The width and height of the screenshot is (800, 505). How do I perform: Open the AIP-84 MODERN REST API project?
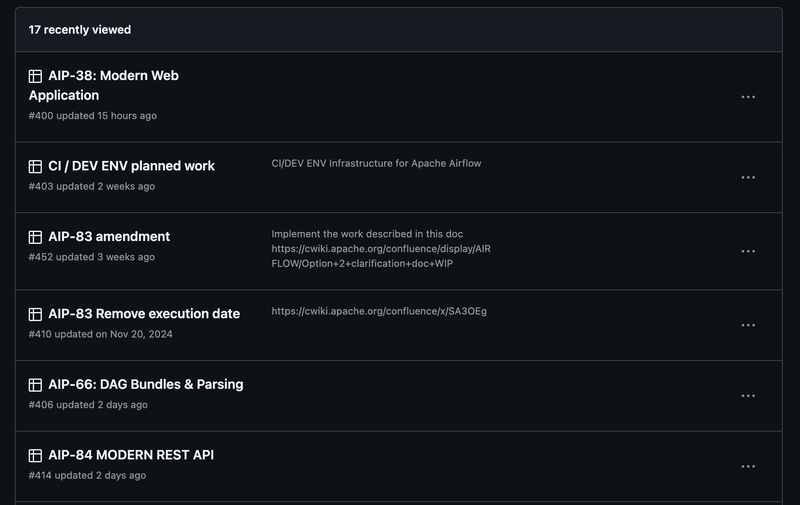tap(131, 455)
